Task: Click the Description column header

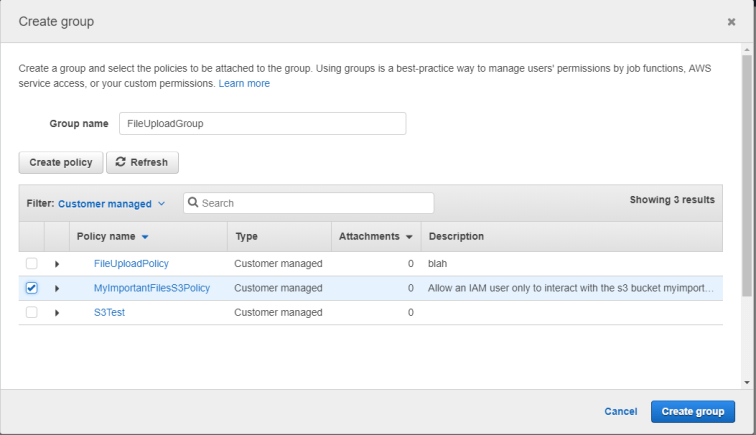Action: pyautogui.click(x=456, y=237)
